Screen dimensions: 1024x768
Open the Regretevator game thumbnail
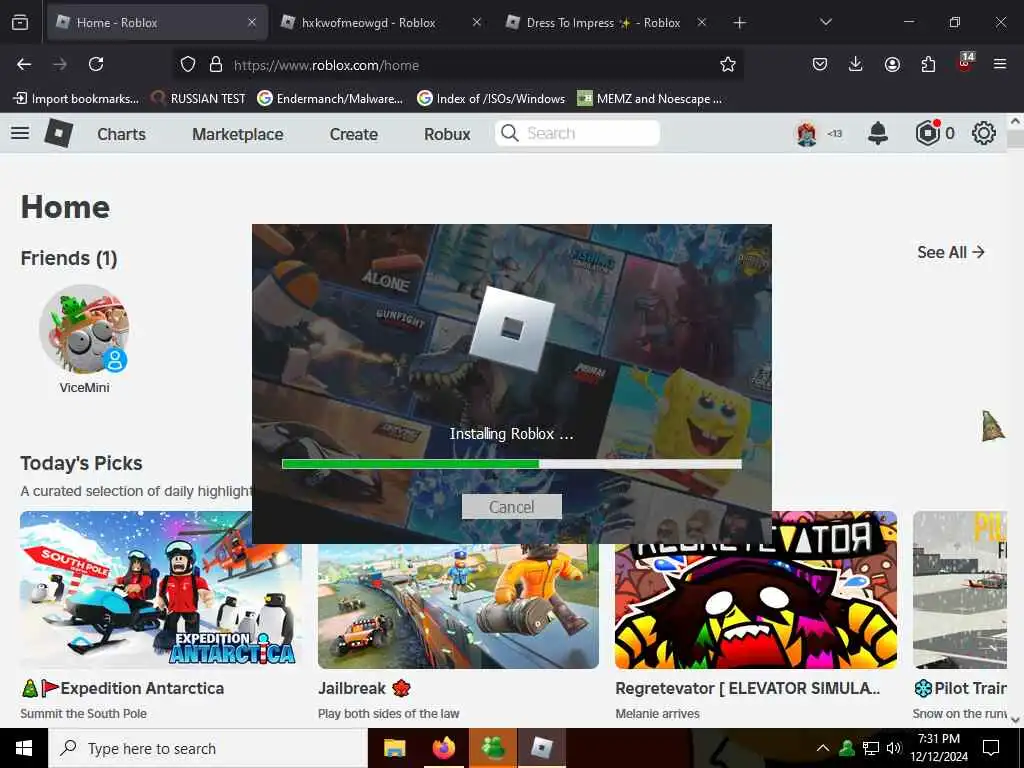pos(756,590)
